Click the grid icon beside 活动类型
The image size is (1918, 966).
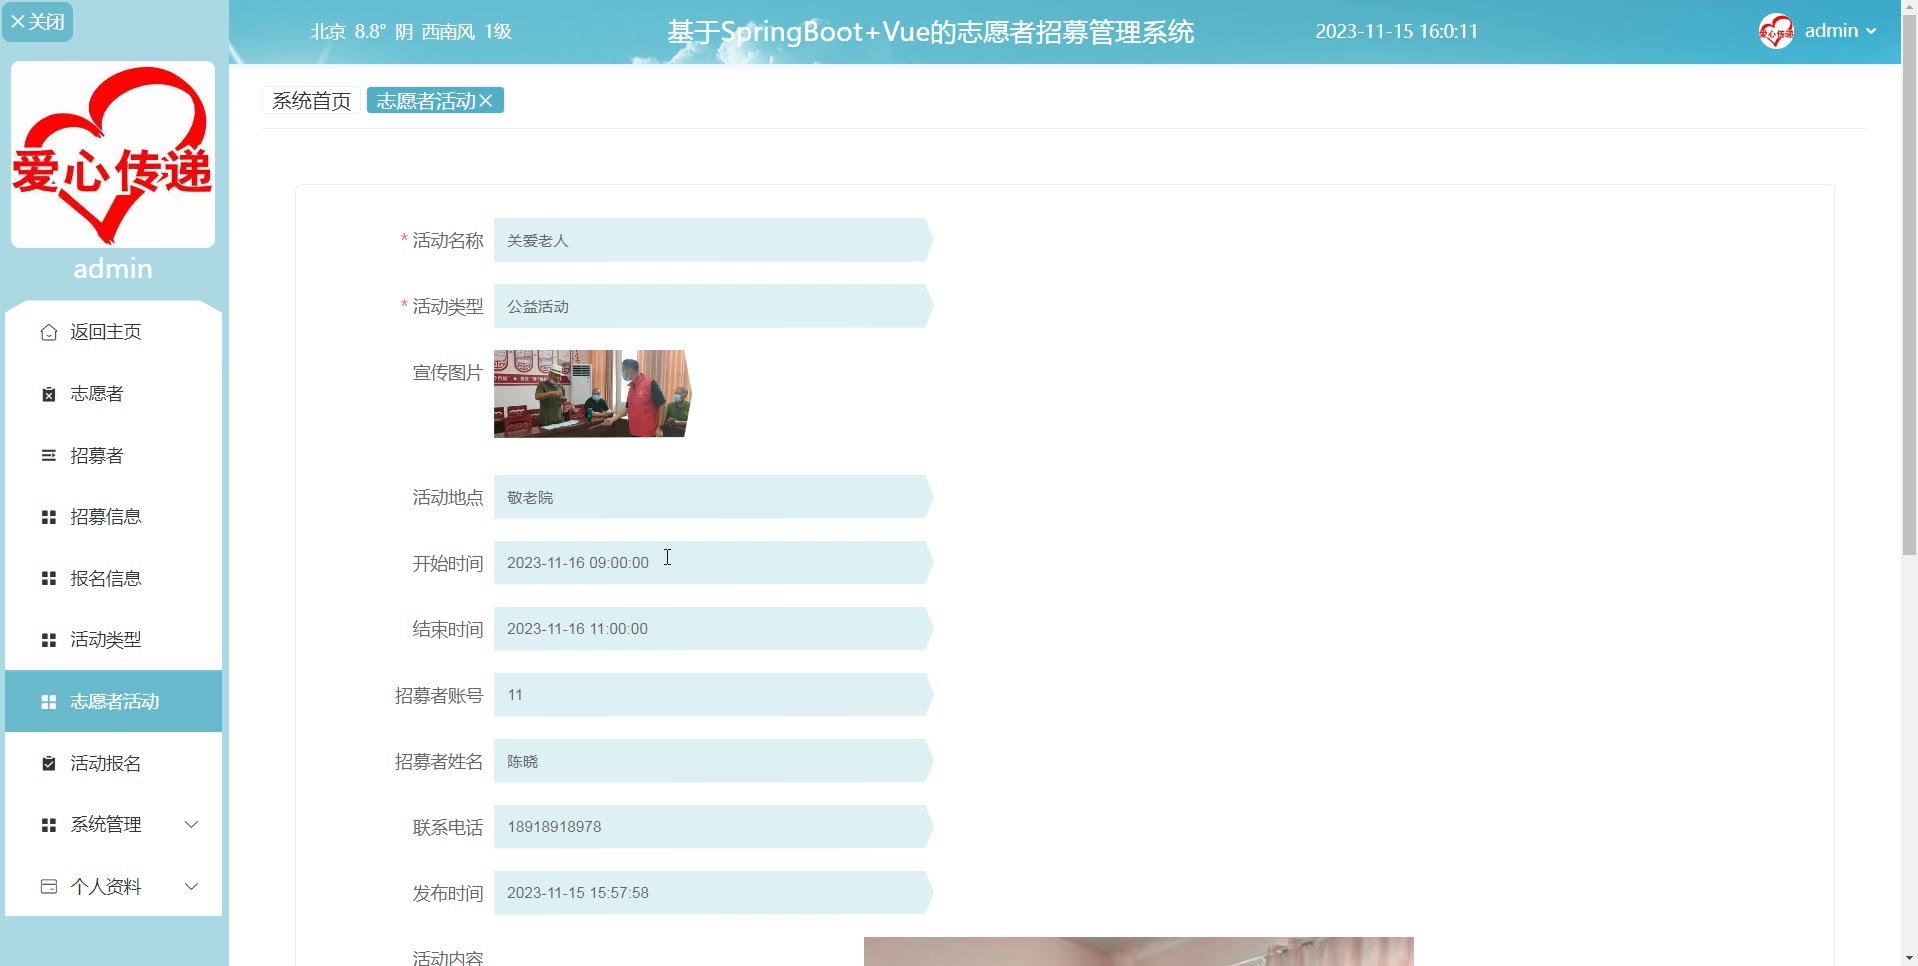click(48, 640)
